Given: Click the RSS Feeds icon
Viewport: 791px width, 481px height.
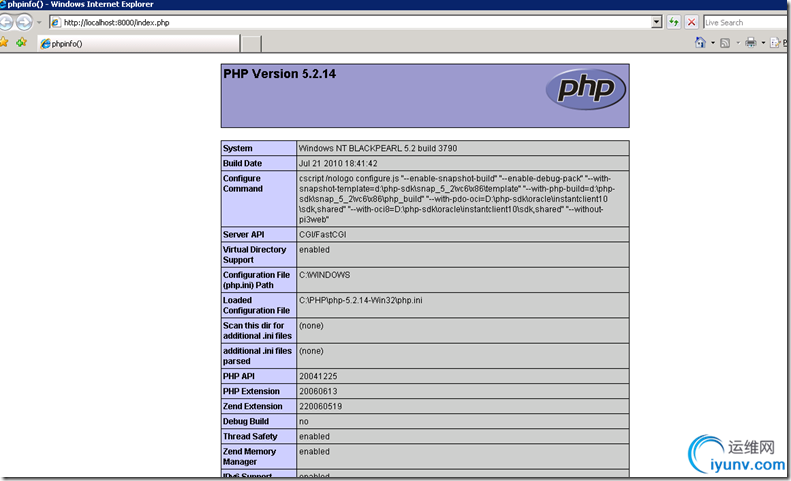Looking at the screenshot, I should coord(725,43).
